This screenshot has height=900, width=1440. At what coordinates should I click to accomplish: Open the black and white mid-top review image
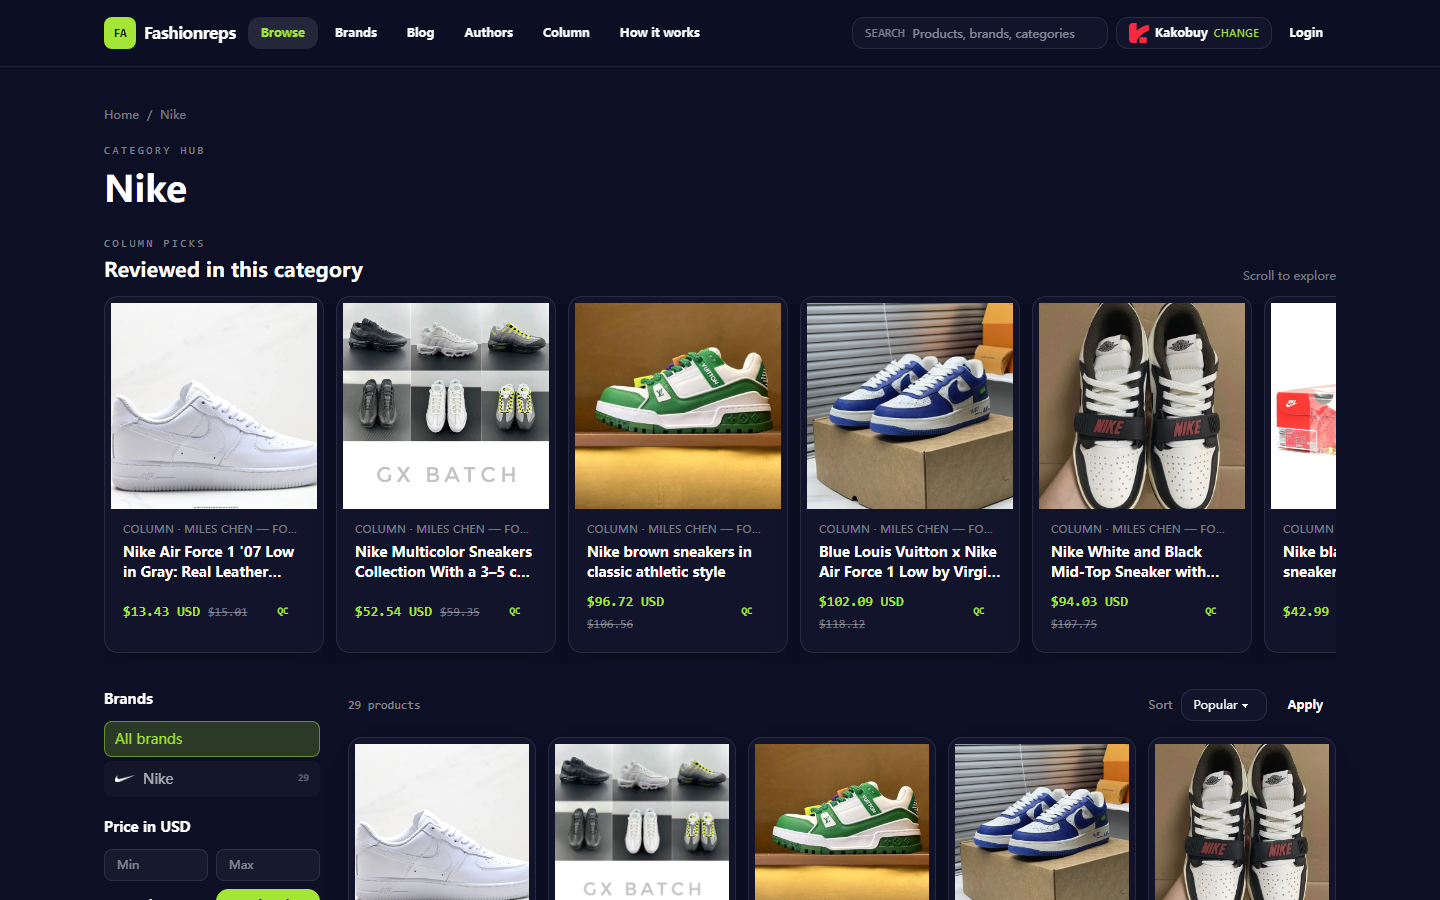coord(1142,406)
